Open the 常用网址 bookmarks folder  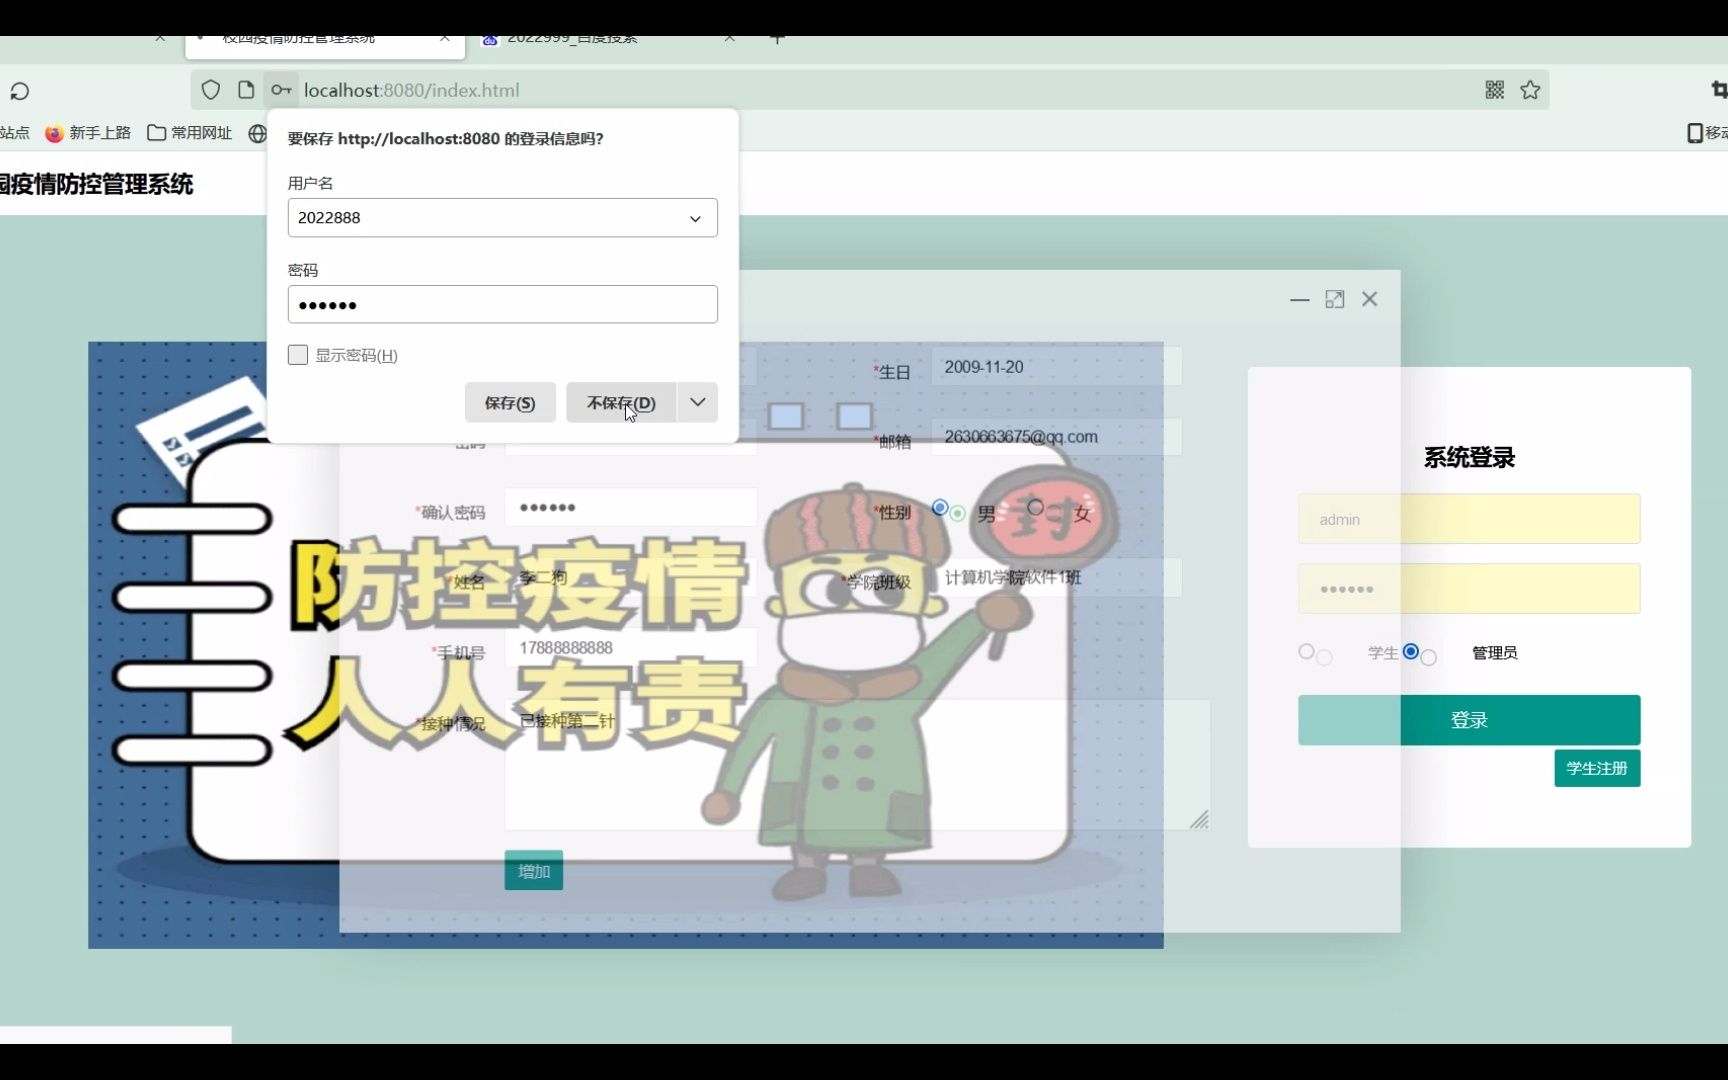tap(190, 133)
